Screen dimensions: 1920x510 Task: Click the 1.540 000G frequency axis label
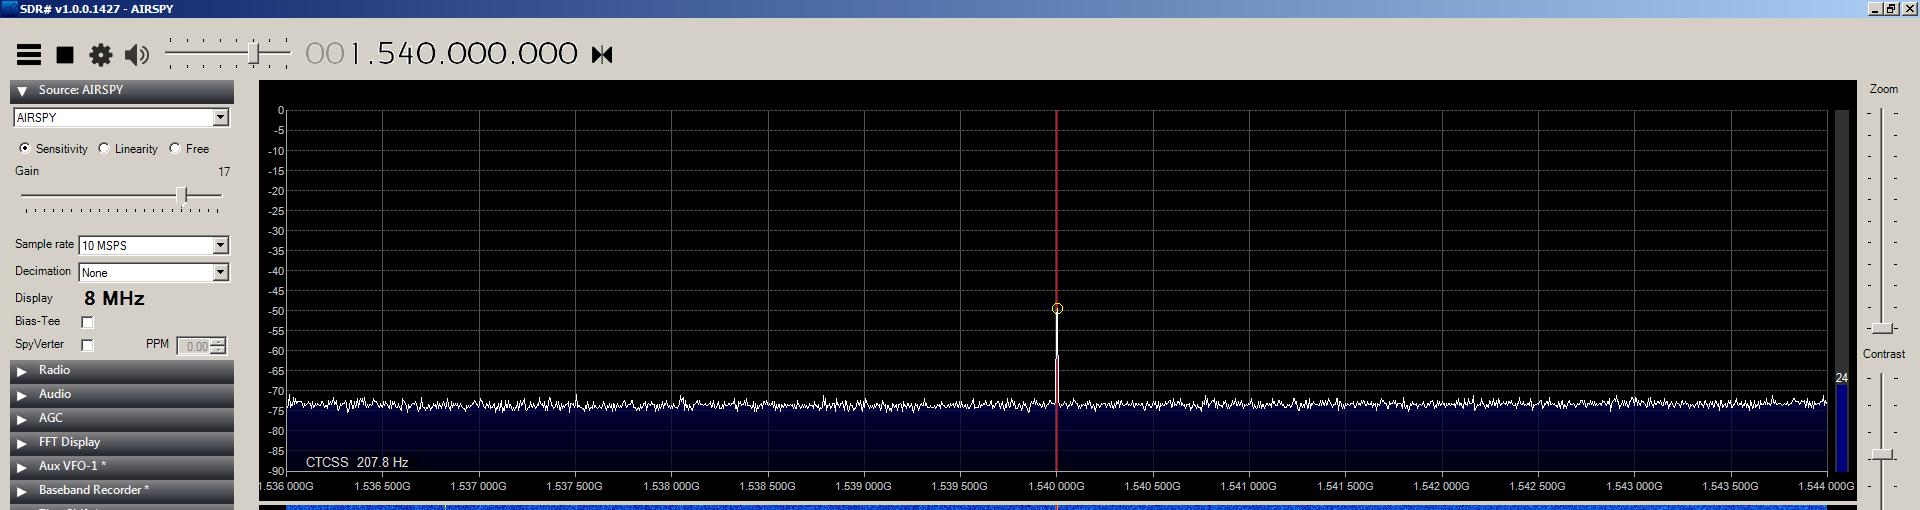pos(1056,486)
